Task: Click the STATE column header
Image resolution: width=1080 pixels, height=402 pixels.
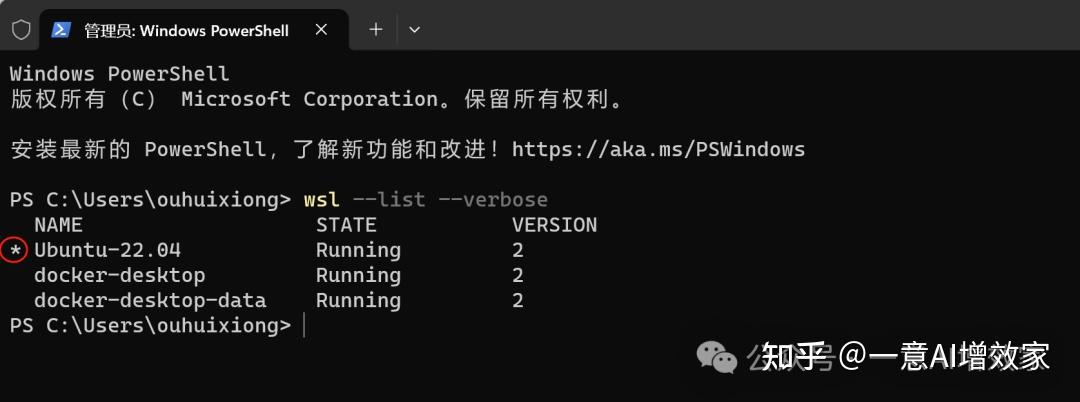Action: [x=346, y=225]
